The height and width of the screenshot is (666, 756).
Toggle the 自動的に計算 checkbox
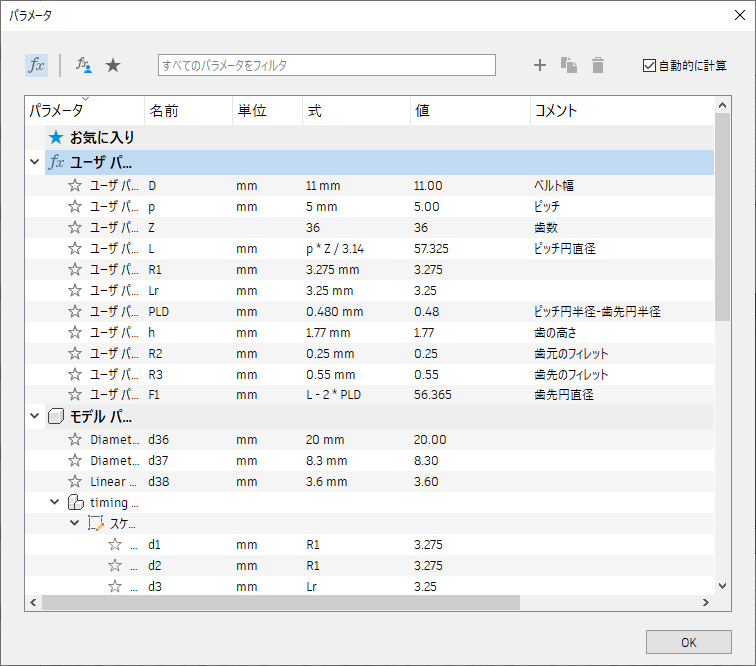click(650, 66)
